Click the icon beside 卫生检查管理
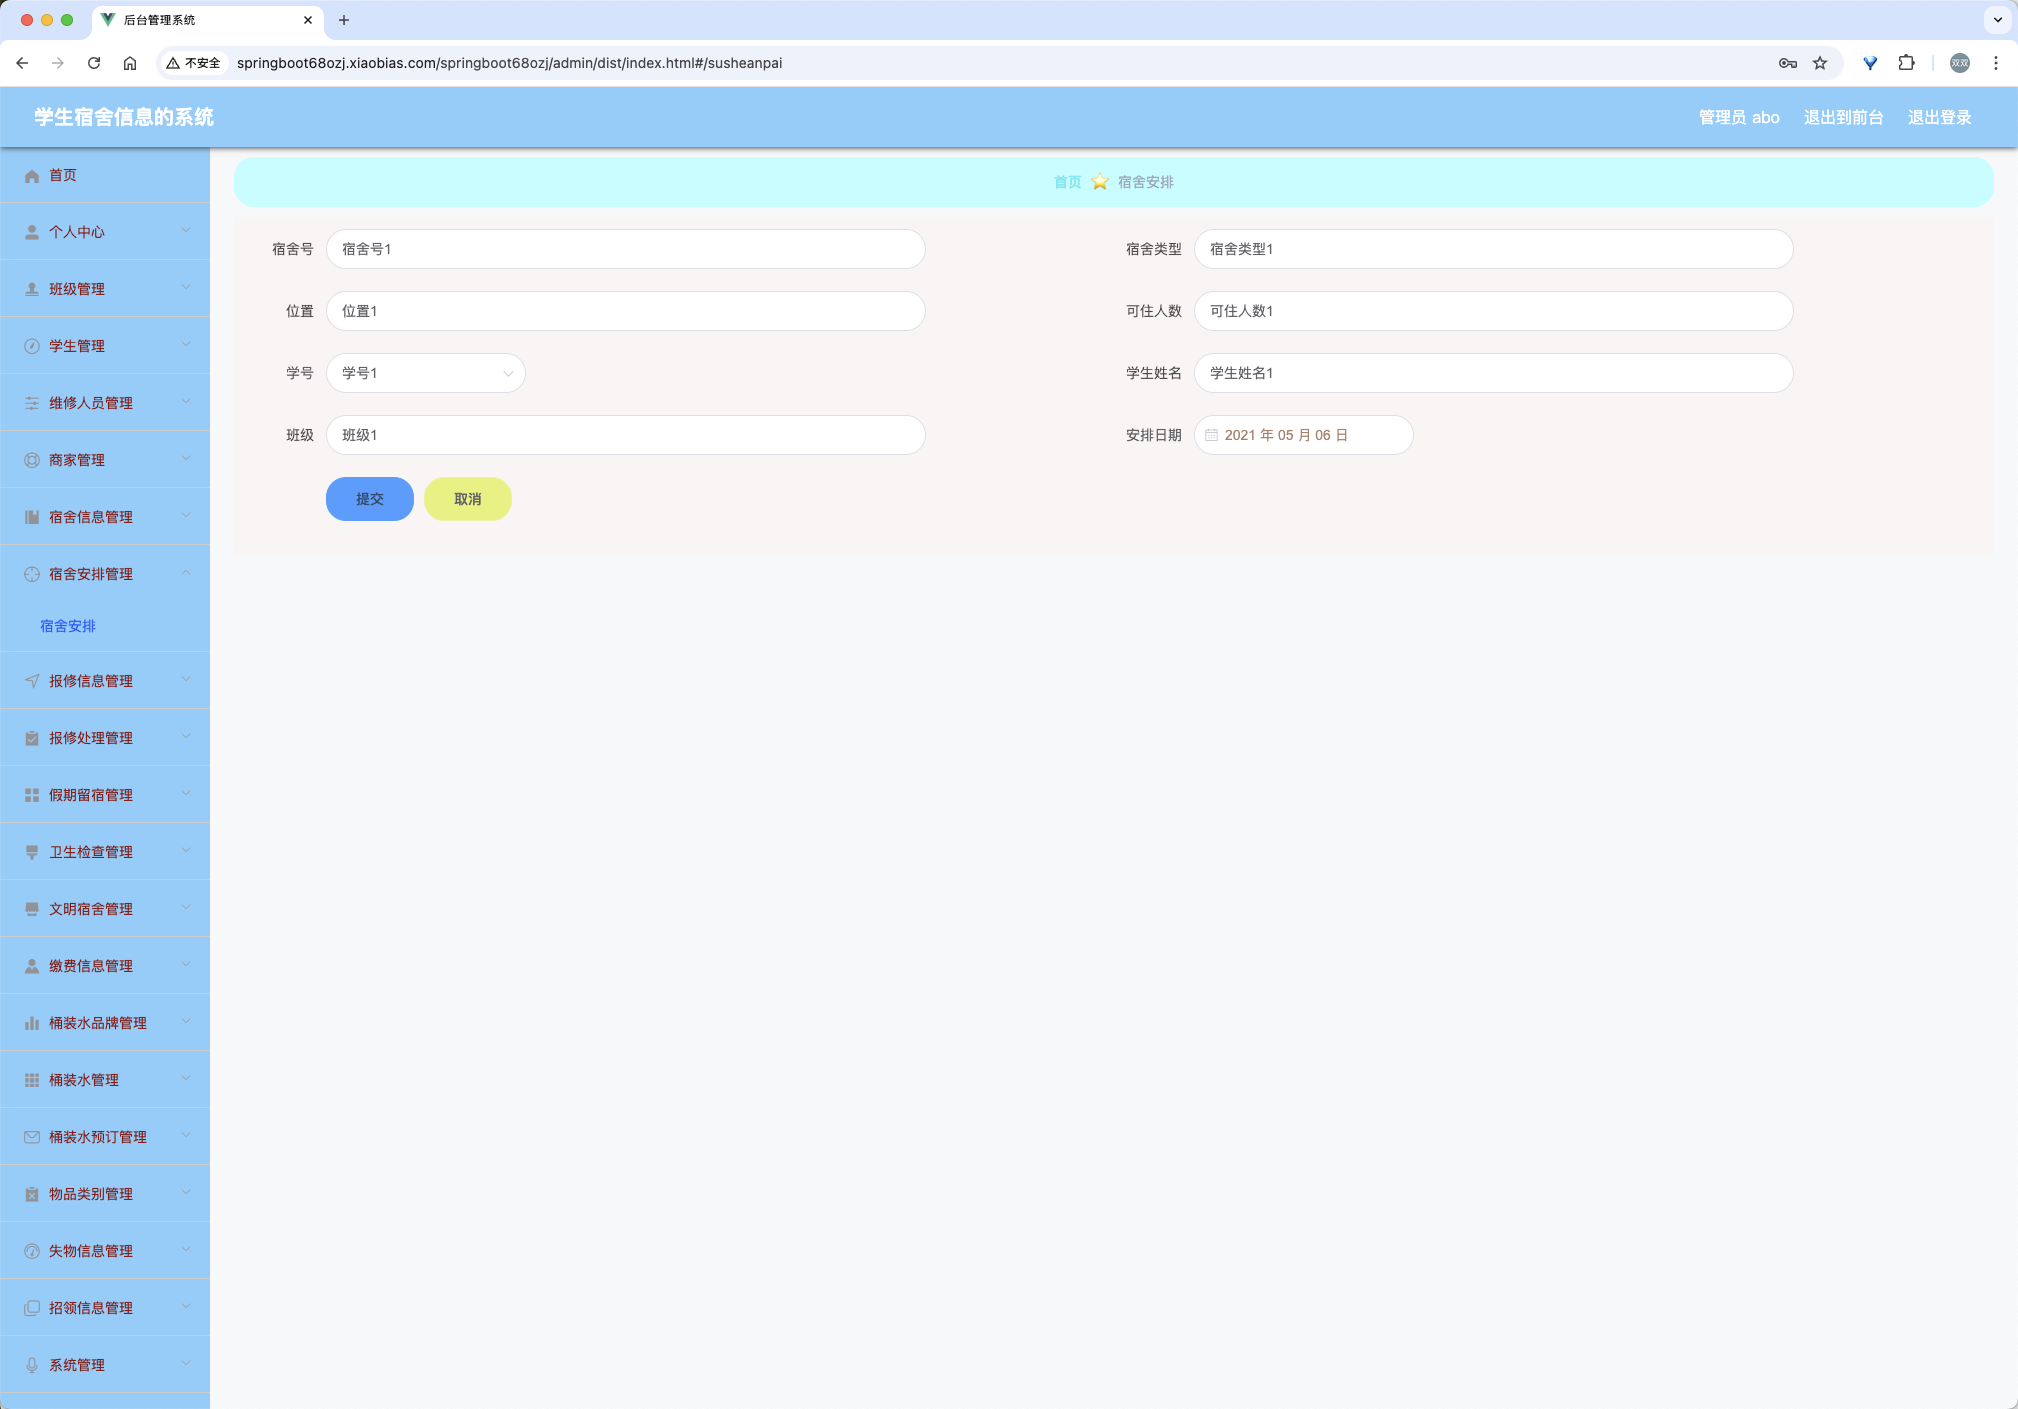This screenshot has height=1409, width=2018. [x=32, y=853]
